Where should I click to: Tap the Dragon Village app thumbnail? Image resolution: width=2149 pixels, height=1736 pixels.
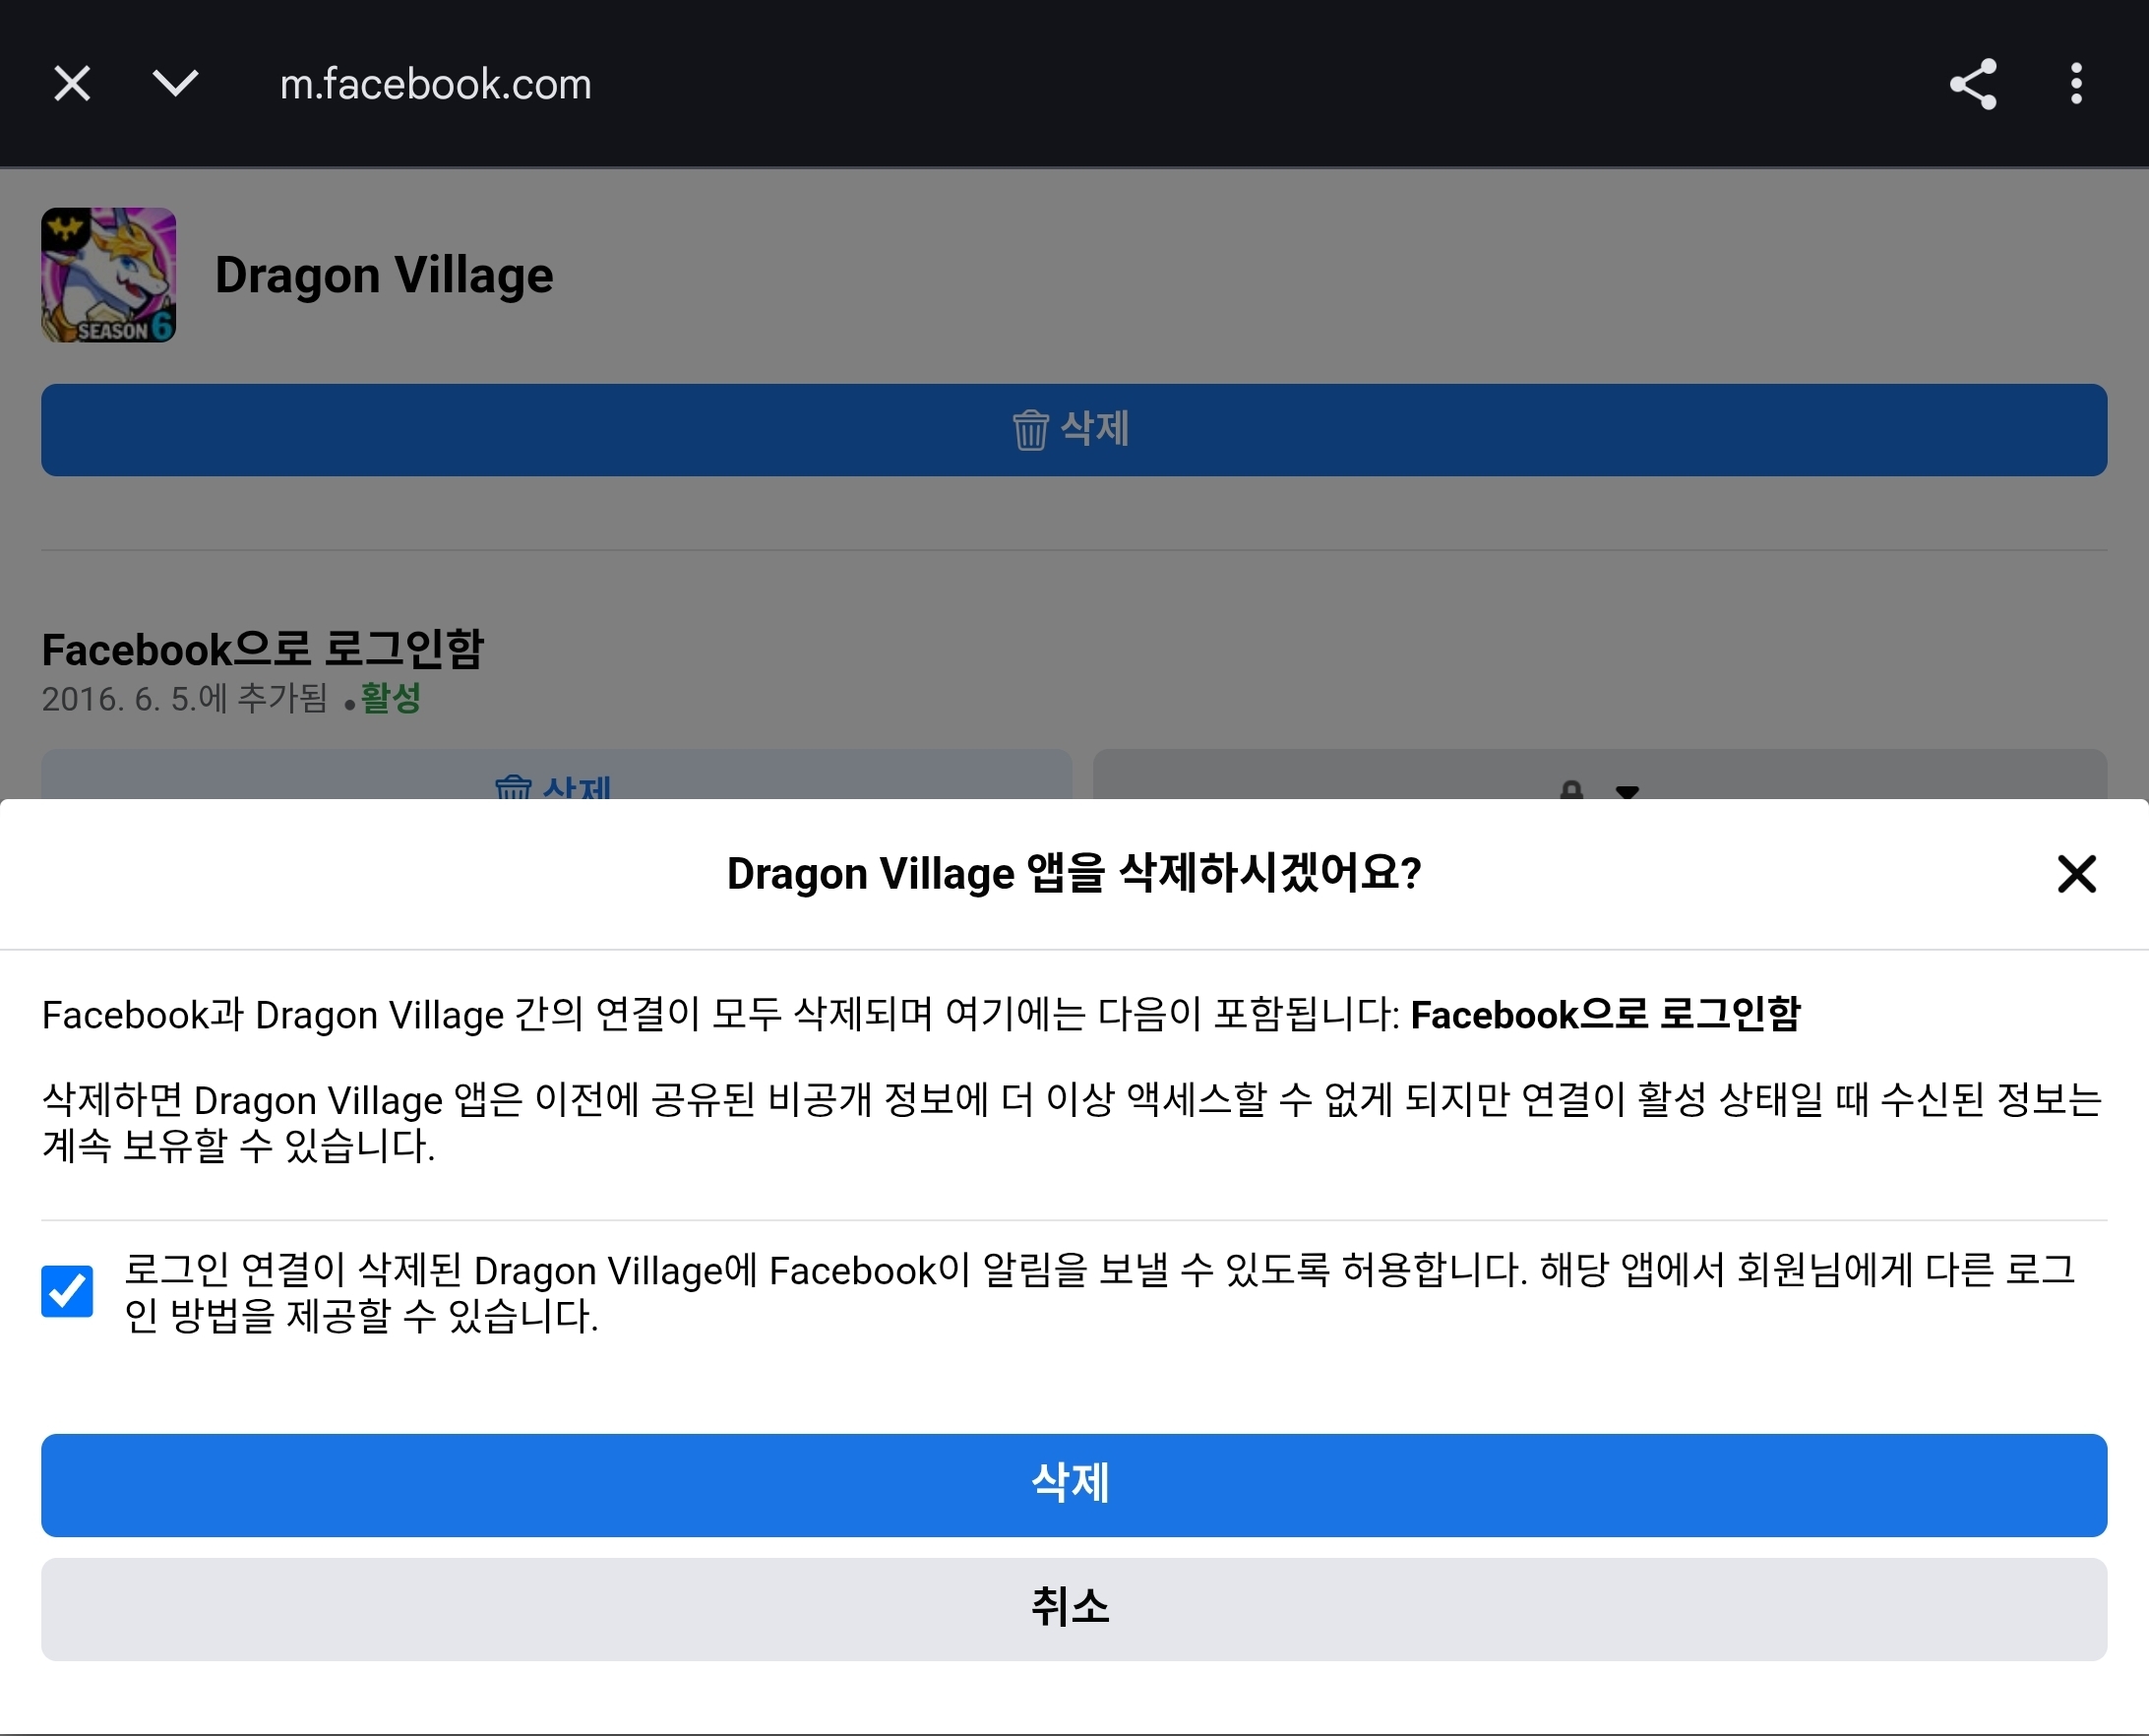pos(108,275)
